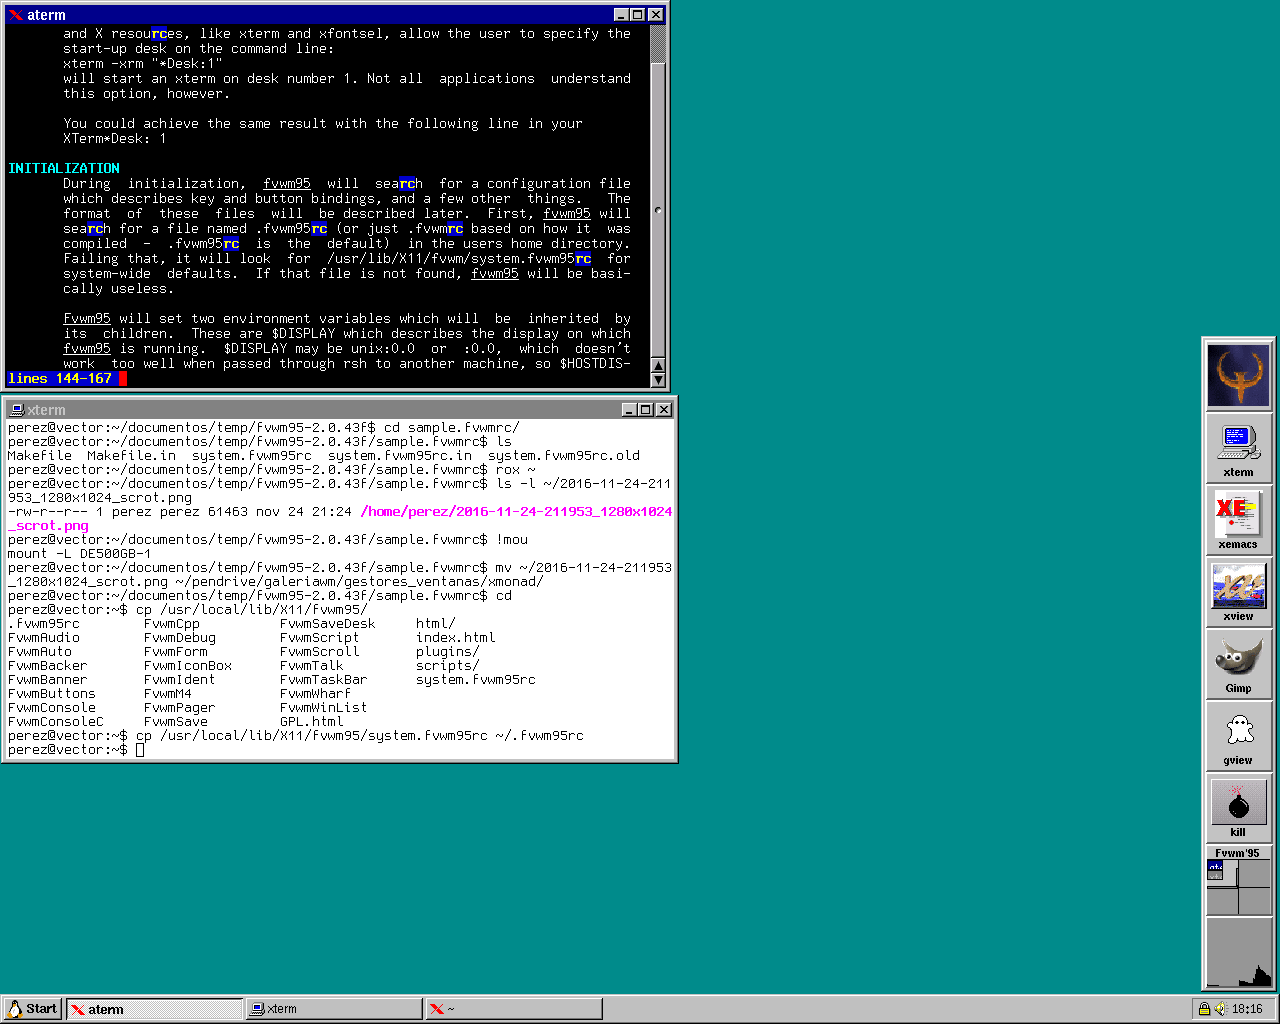Click the speaker volume icon in the tray

(1220, 1009)
